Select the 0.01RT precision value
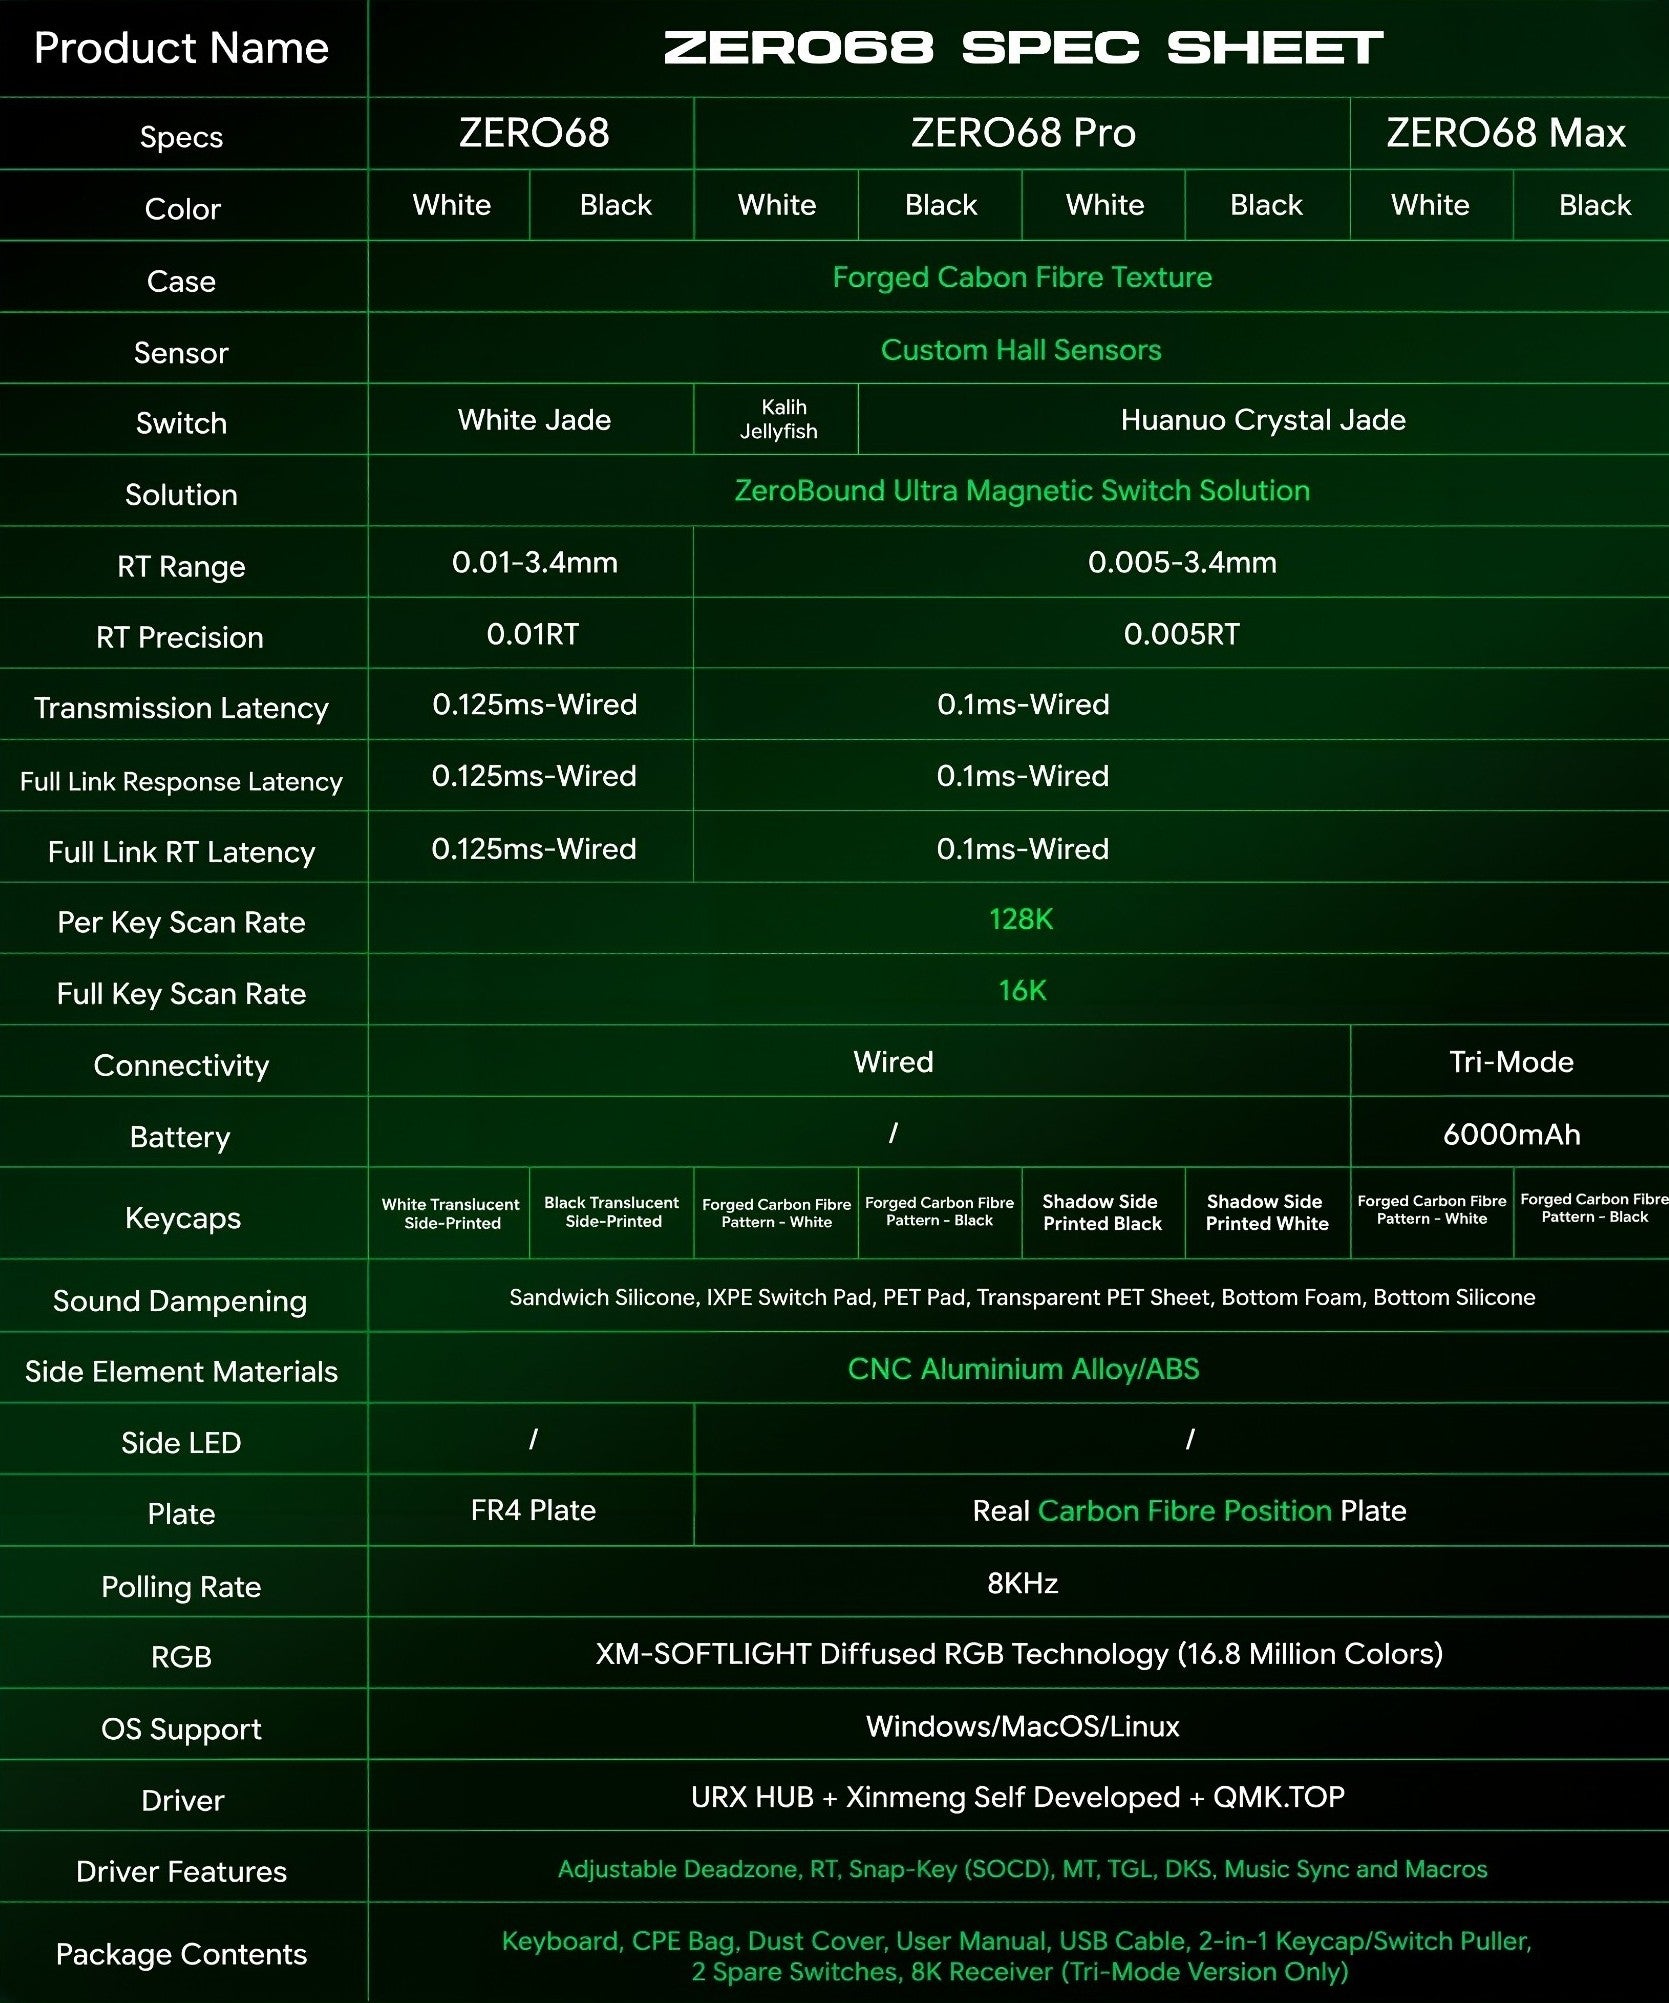Viewport: 1669px width, 2003px height. coord(532,634)
